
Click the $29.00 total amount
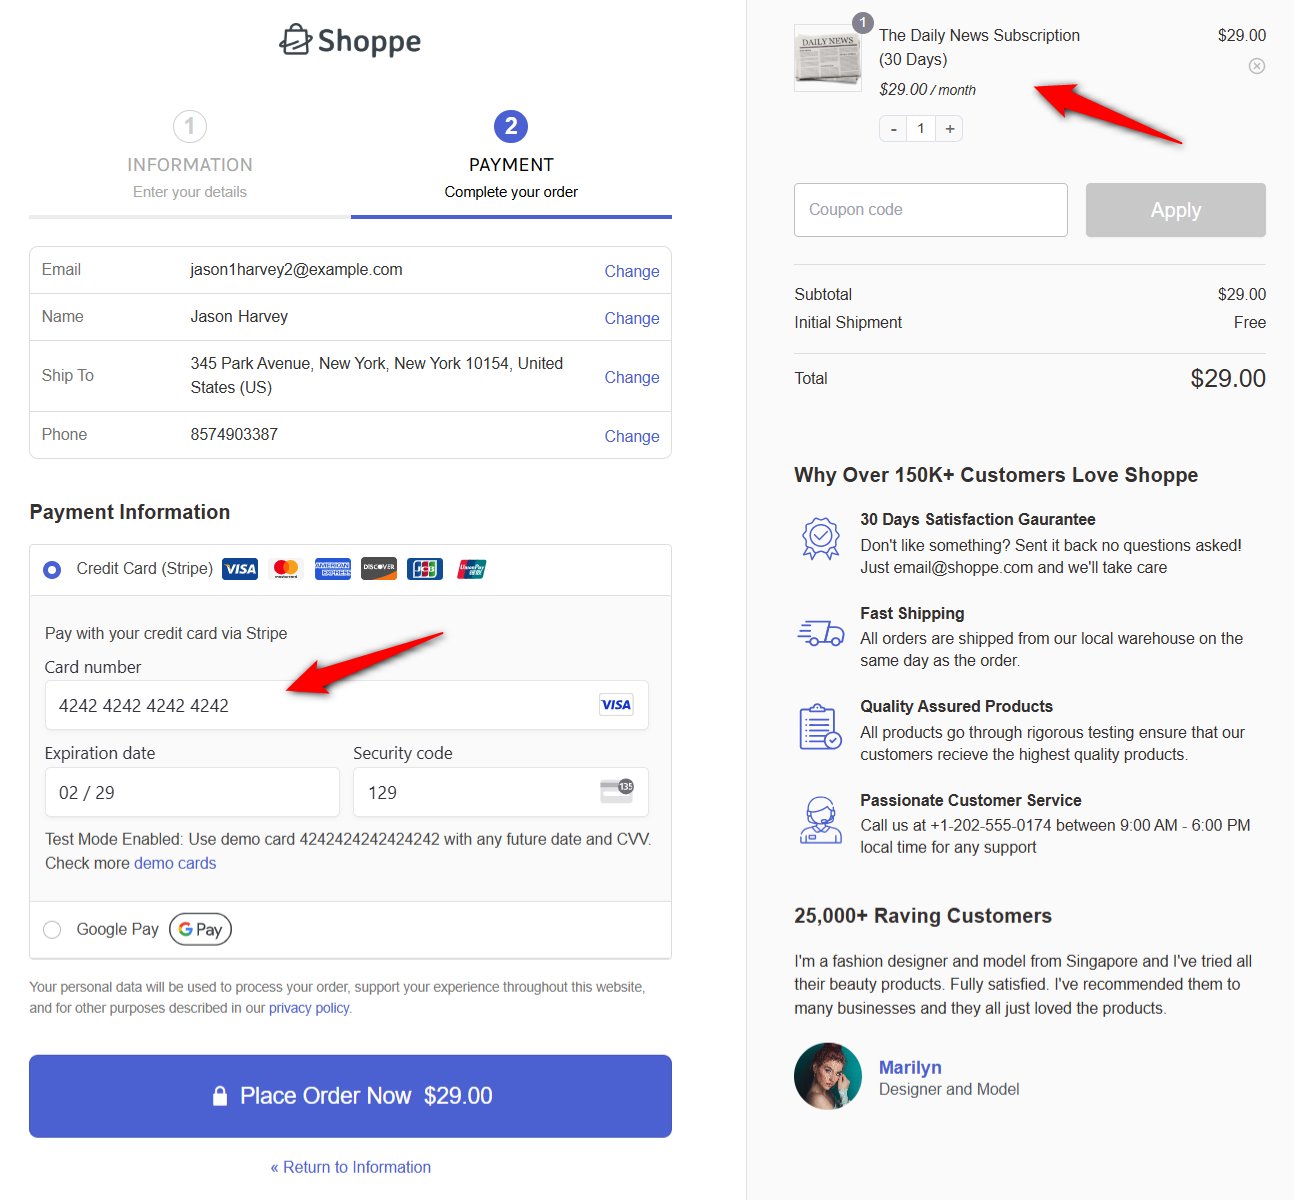1228,378
